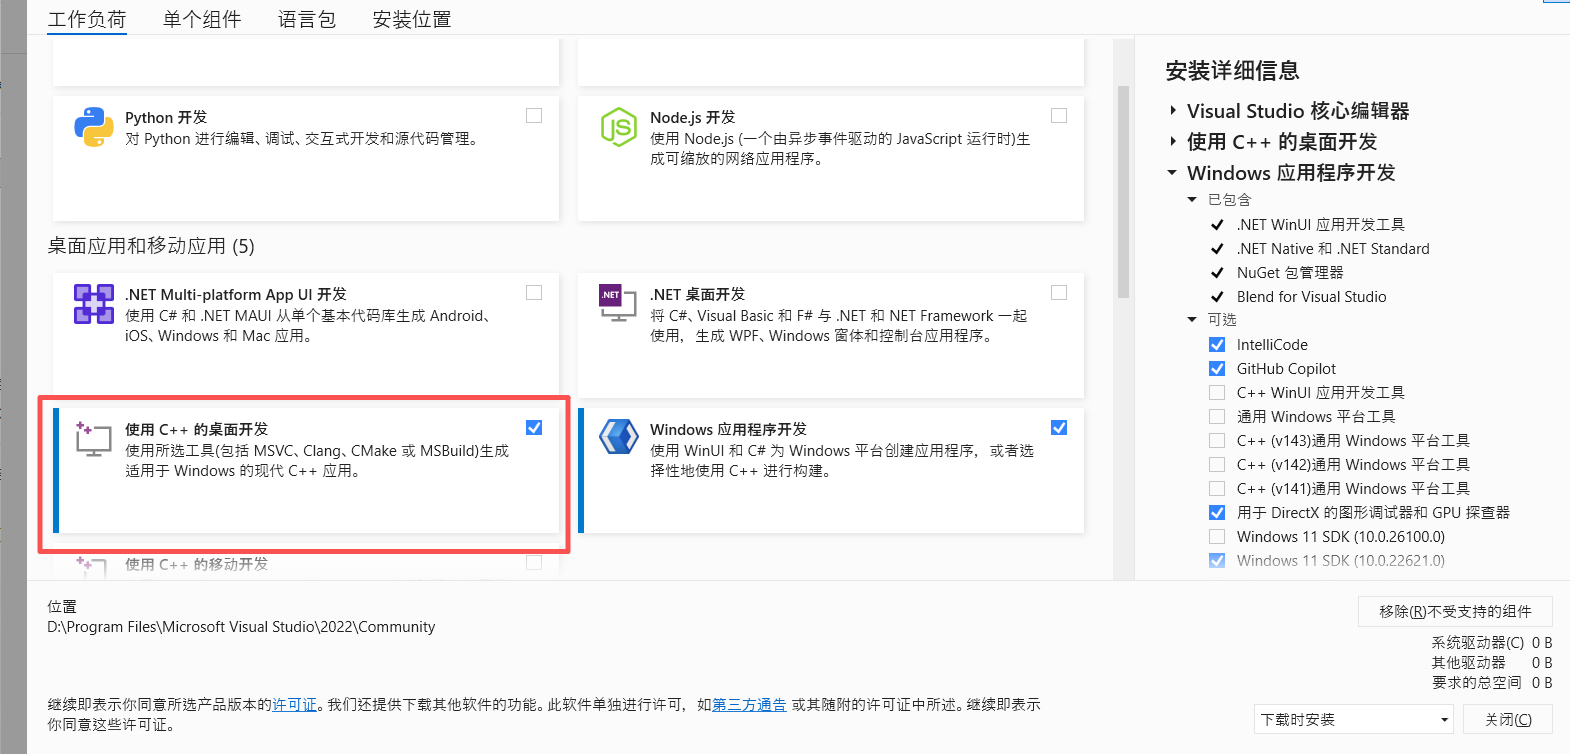Click NuGet 包管理器 included item

1290,273
